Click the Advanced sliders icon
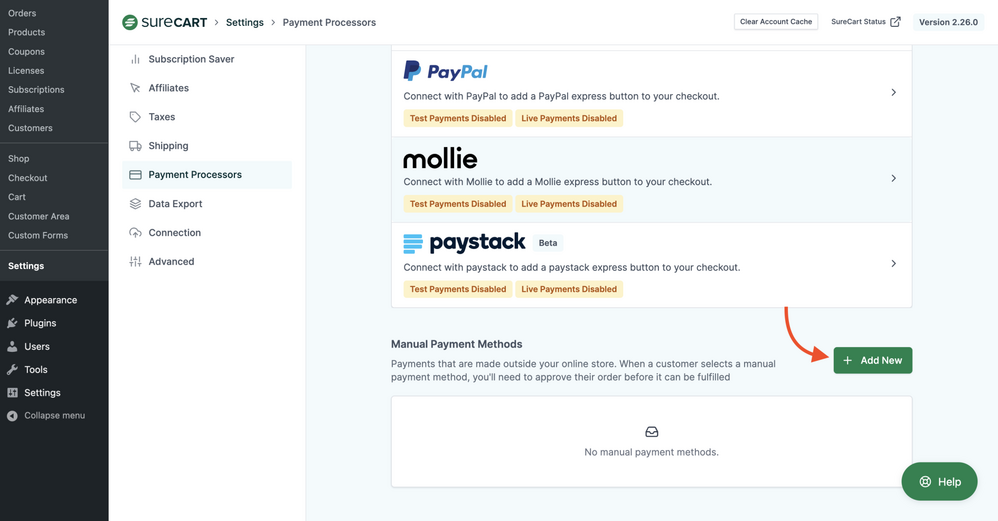Image resolution: width=998 pixels, height=521 pixels. tap(135, 262)
